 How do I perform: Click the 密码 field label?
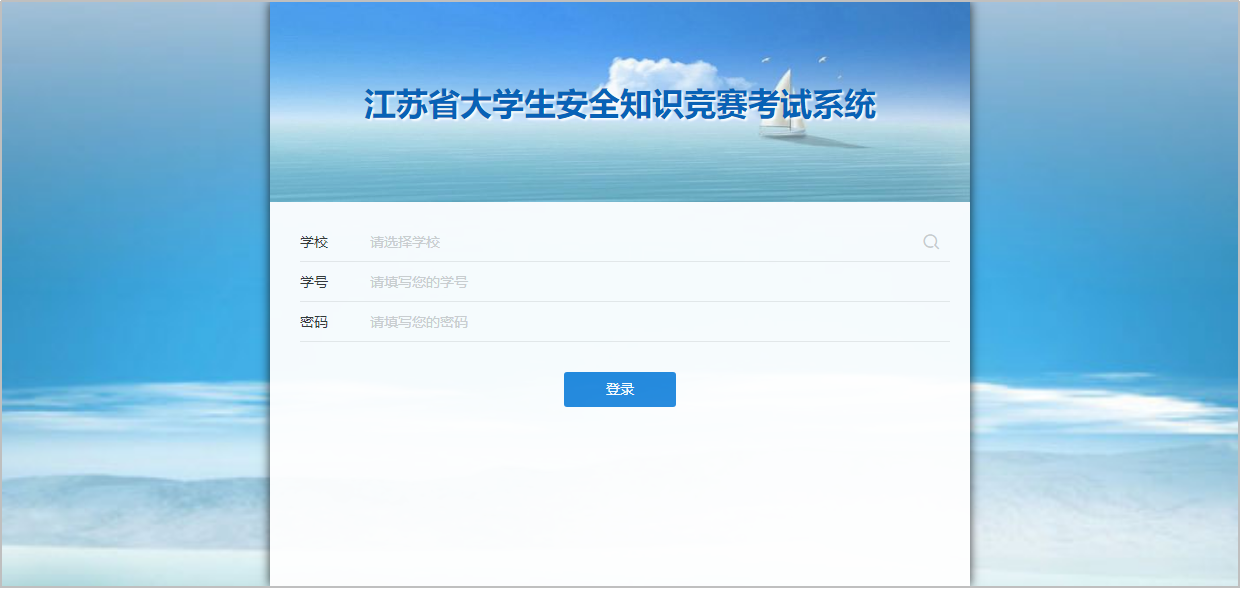pyautogui.click(x=314, y=322)
